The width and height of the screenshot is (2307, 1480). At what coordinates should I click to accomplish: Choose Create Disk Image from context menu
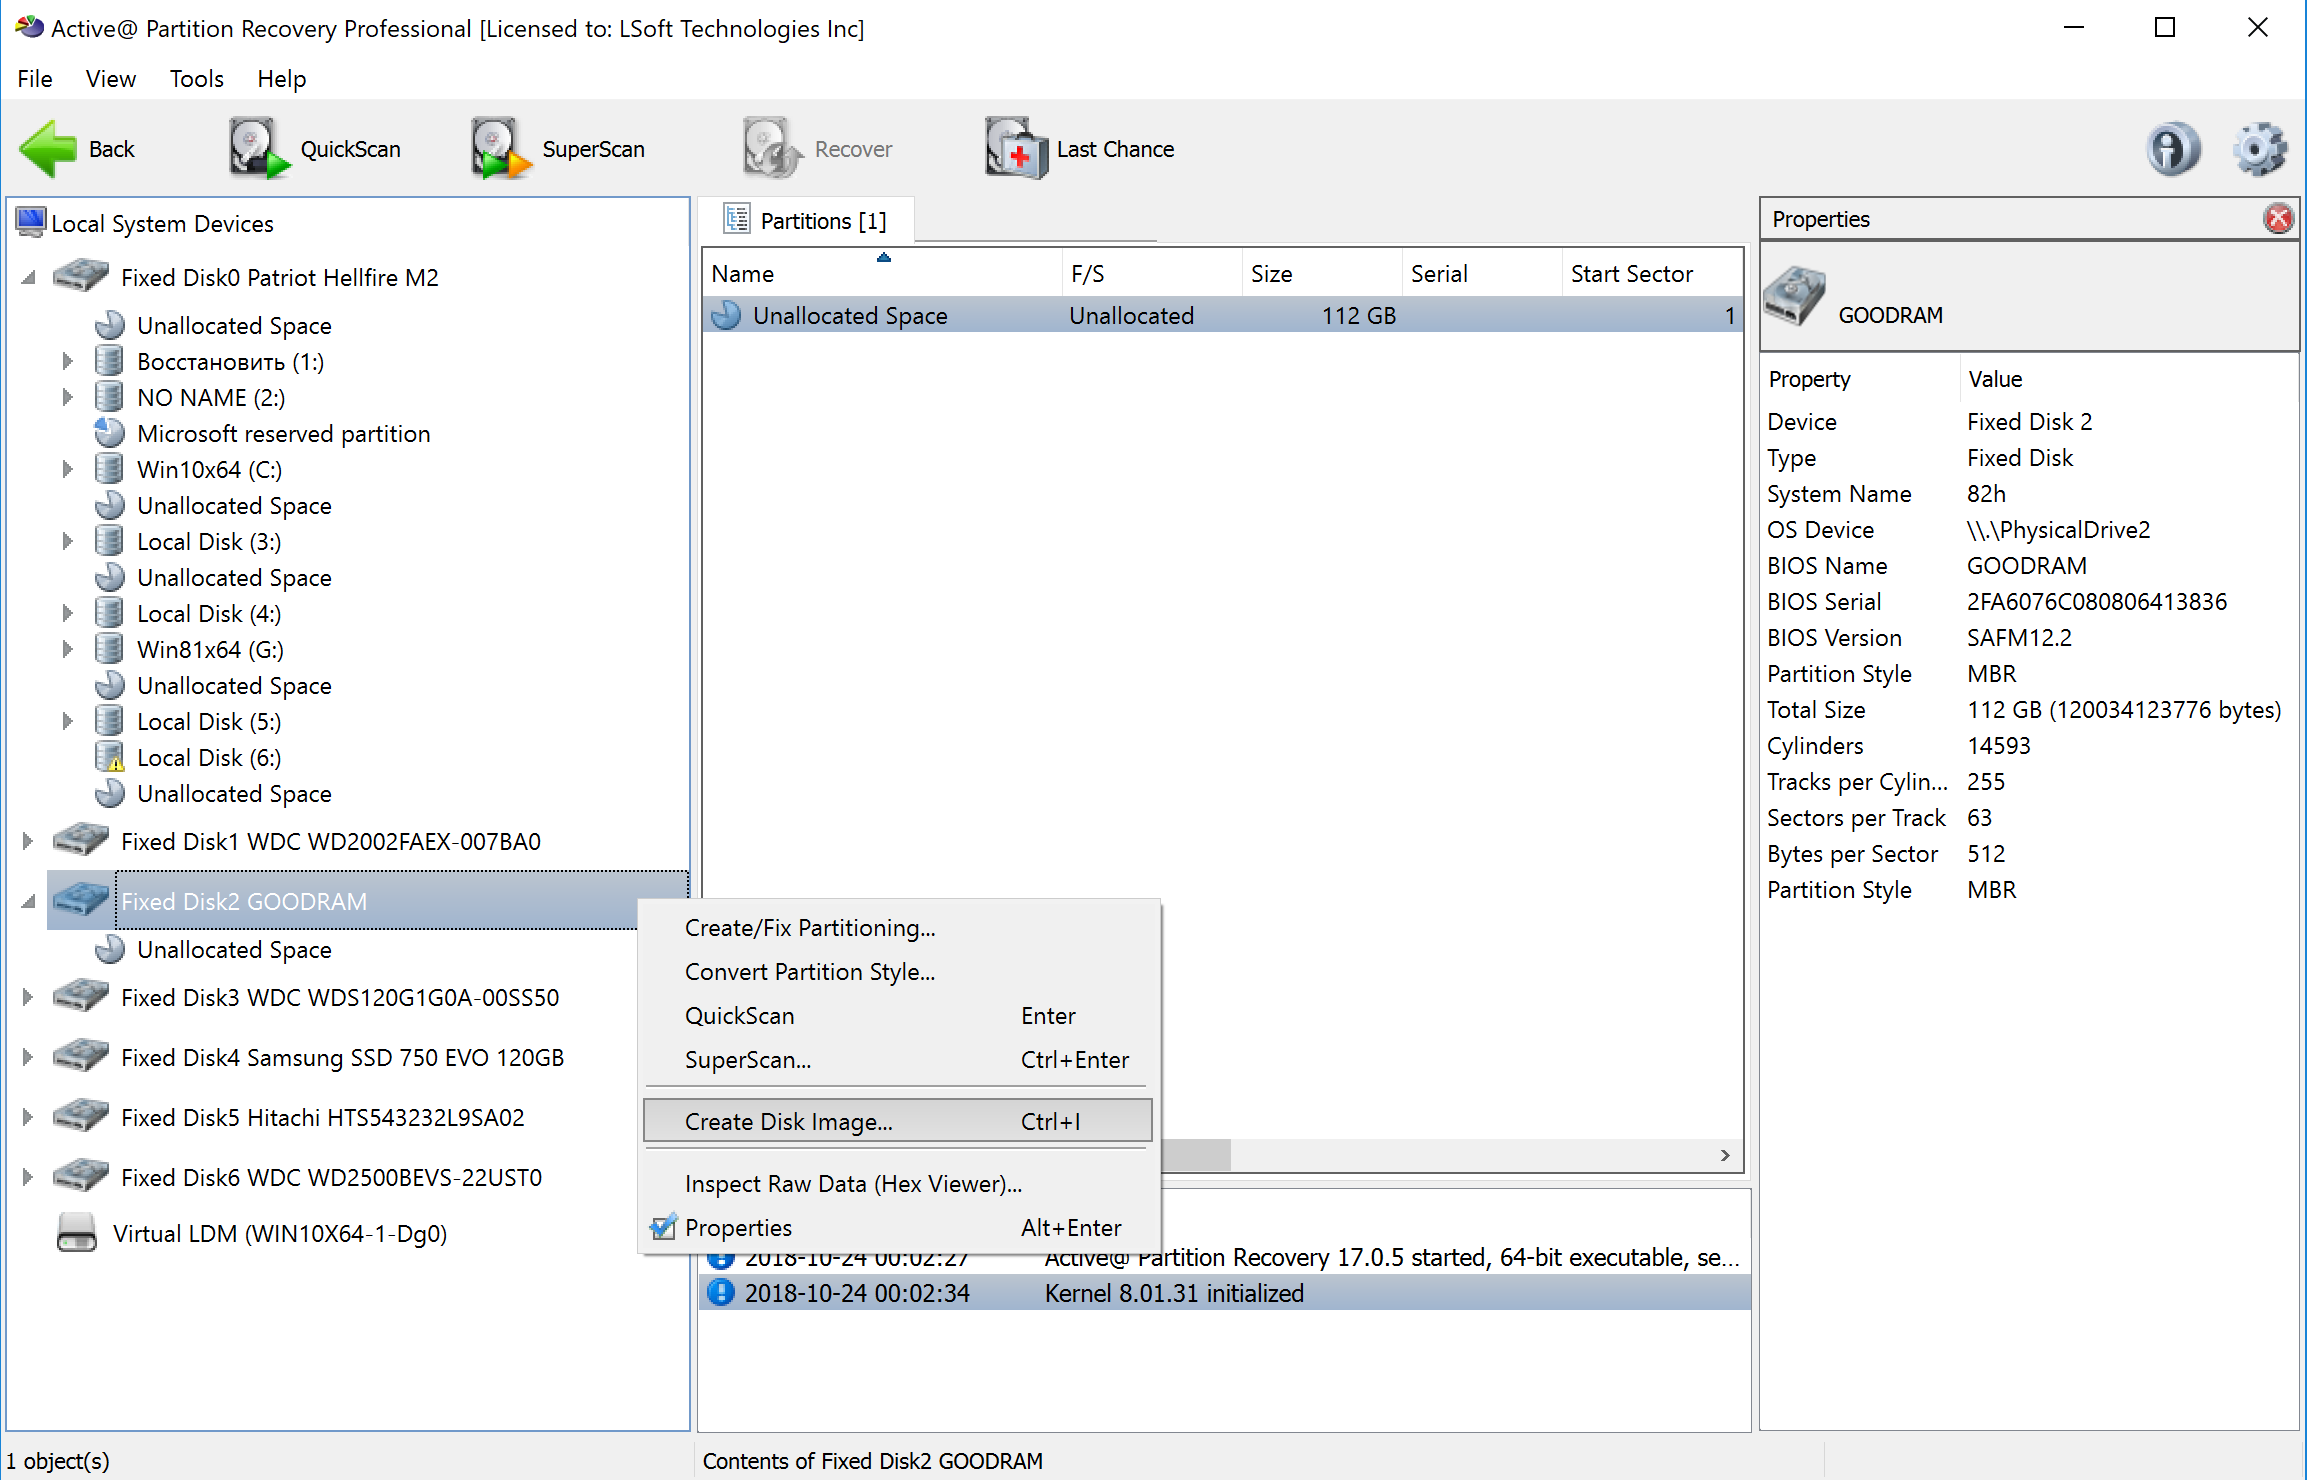point(789,1121)
